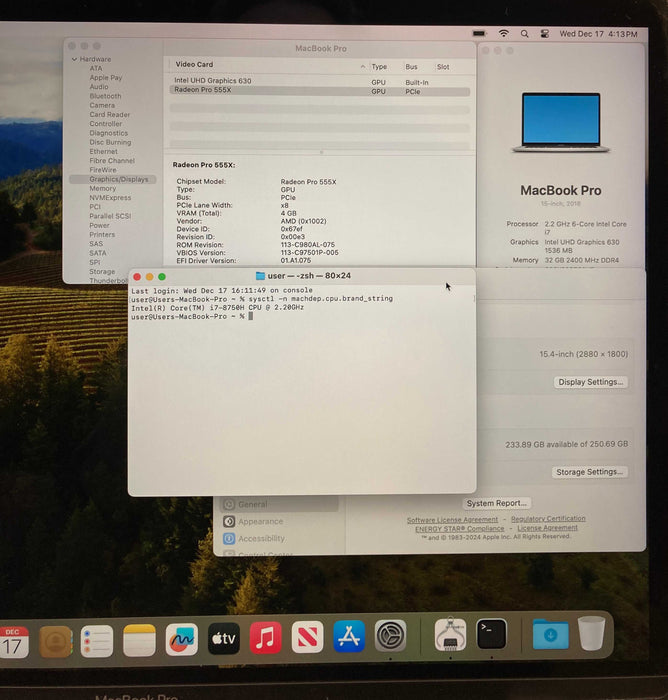Select the Intel UHD Graphics 630 row
The height and width of the screenshot is (700, 668).
coord(319,81)
